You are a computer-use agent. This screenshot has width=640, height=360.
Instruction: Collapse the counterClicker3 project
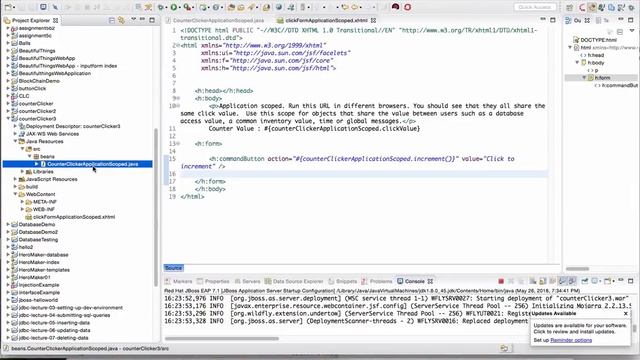[8, 119]
